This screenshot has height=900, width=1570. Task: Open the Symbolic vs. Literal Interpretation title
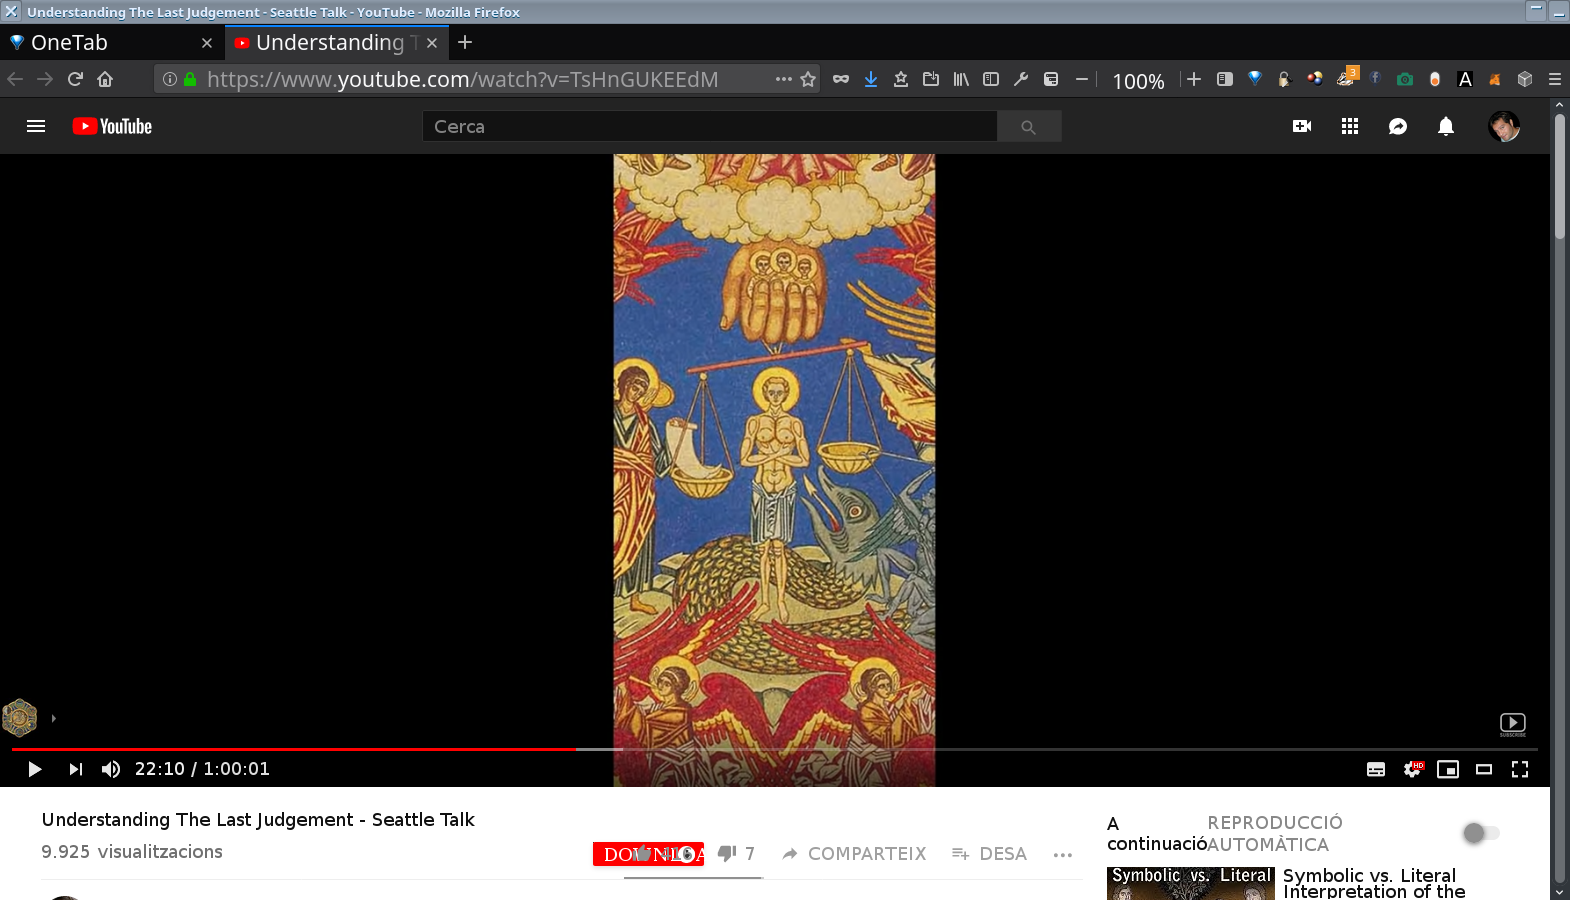(x=1374, y=883)
